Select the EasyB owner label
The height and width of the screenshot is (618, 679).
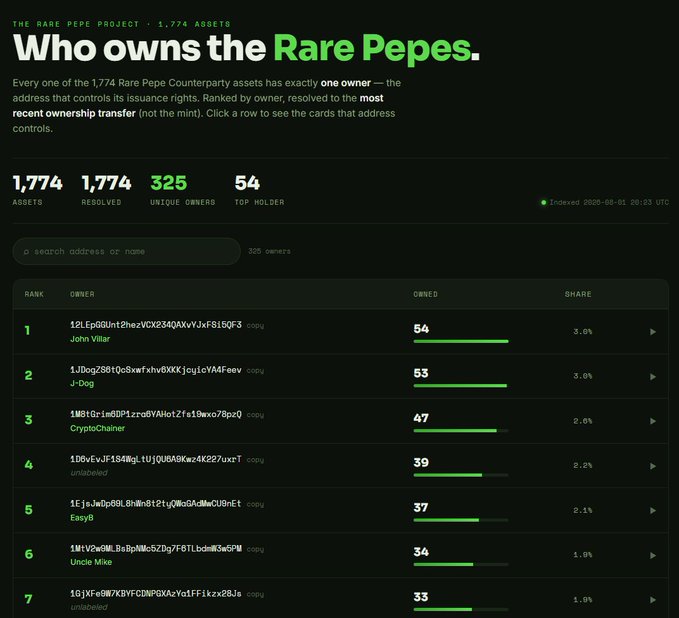(x=82, y=518)
